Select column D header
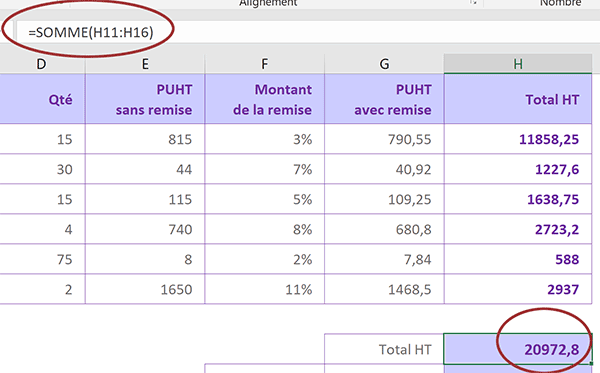This screenshot has height=373, width=600. pyautogui.click(x=42, y=64)
